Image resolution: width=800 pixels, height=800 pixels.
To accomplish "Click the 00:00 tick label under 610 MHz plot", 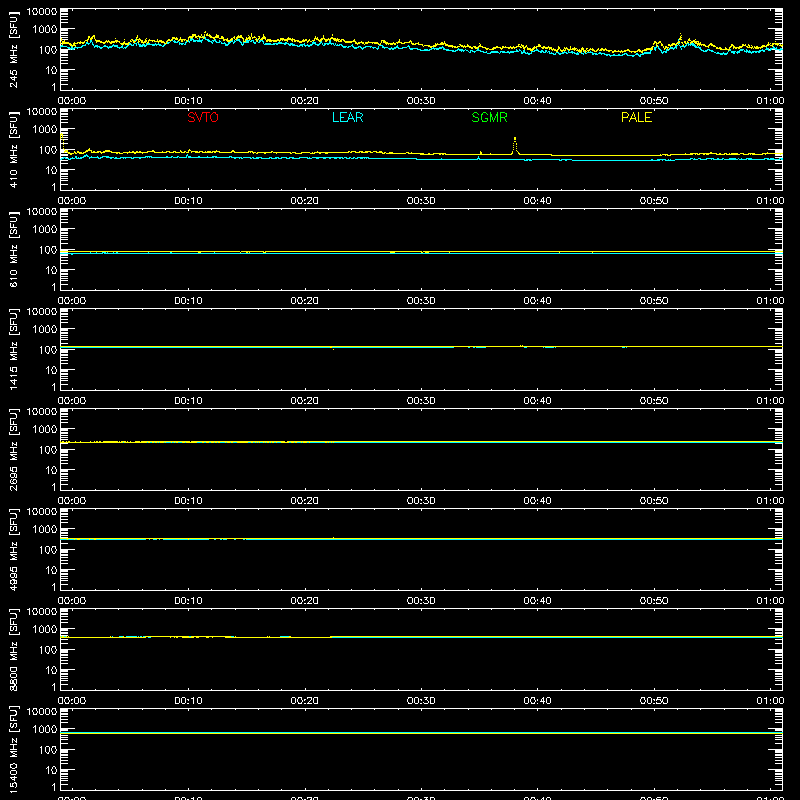I will click(72, 301).
